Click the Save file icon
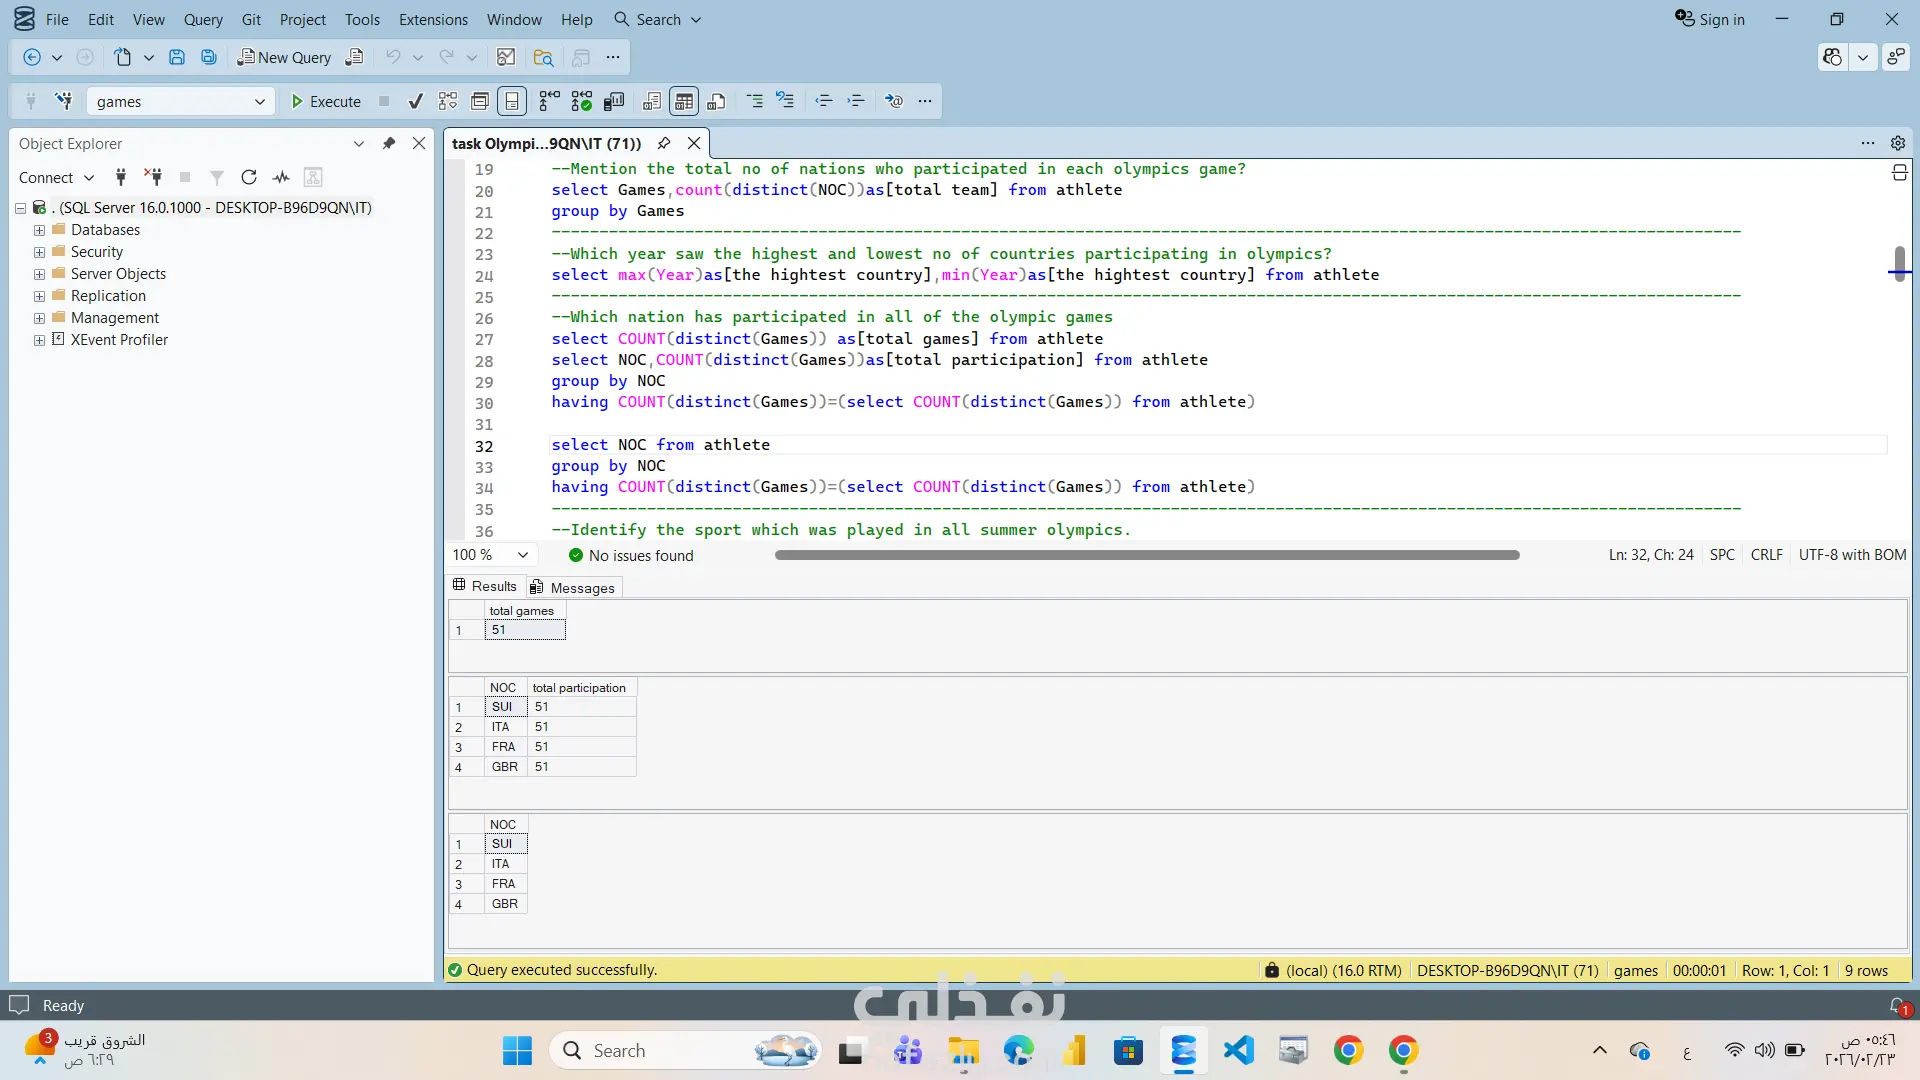This screenshot has height=1080, width=1920. [x=177, y=57]
